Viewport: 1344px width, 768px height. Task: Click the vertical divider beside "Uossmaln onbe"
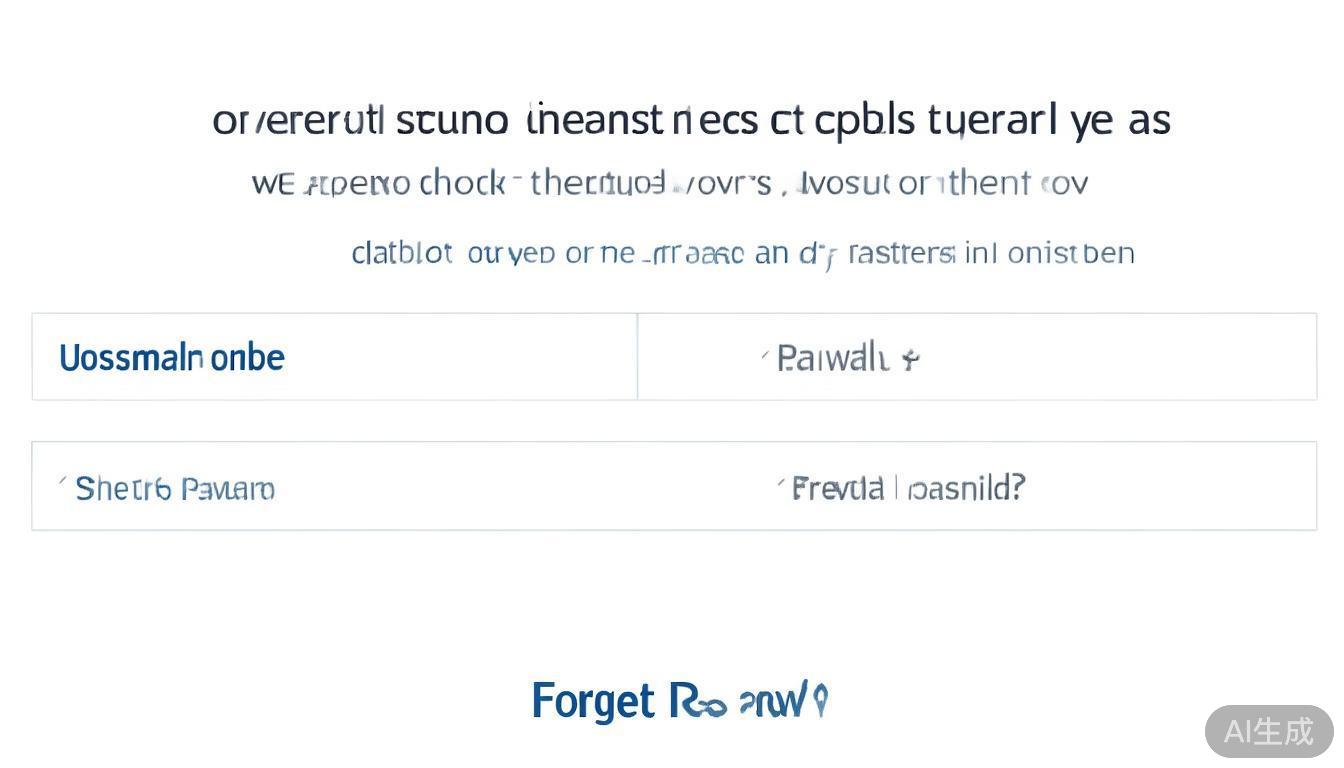[637, 357]
